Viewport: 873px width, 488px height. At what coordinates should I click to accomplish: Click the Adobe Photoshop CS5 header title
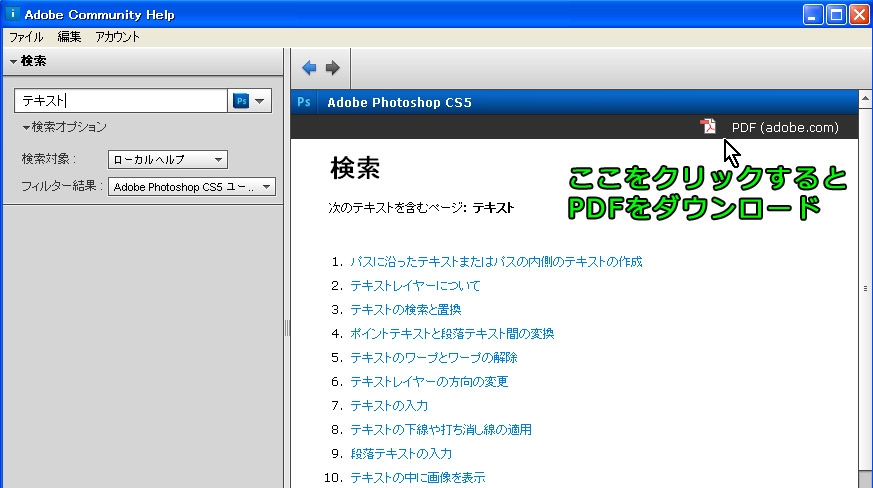399,103
